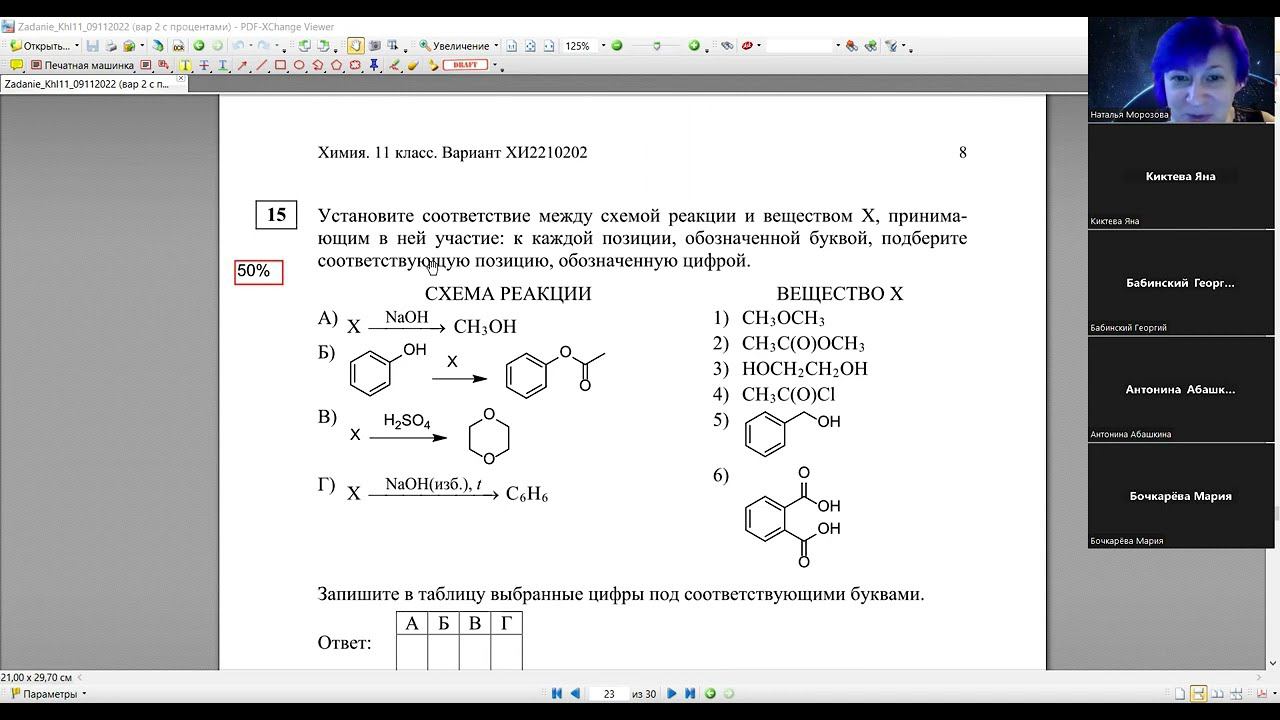
Task: Select Наталья Морозова video thumbnail
Action: tap(1181, 69)
